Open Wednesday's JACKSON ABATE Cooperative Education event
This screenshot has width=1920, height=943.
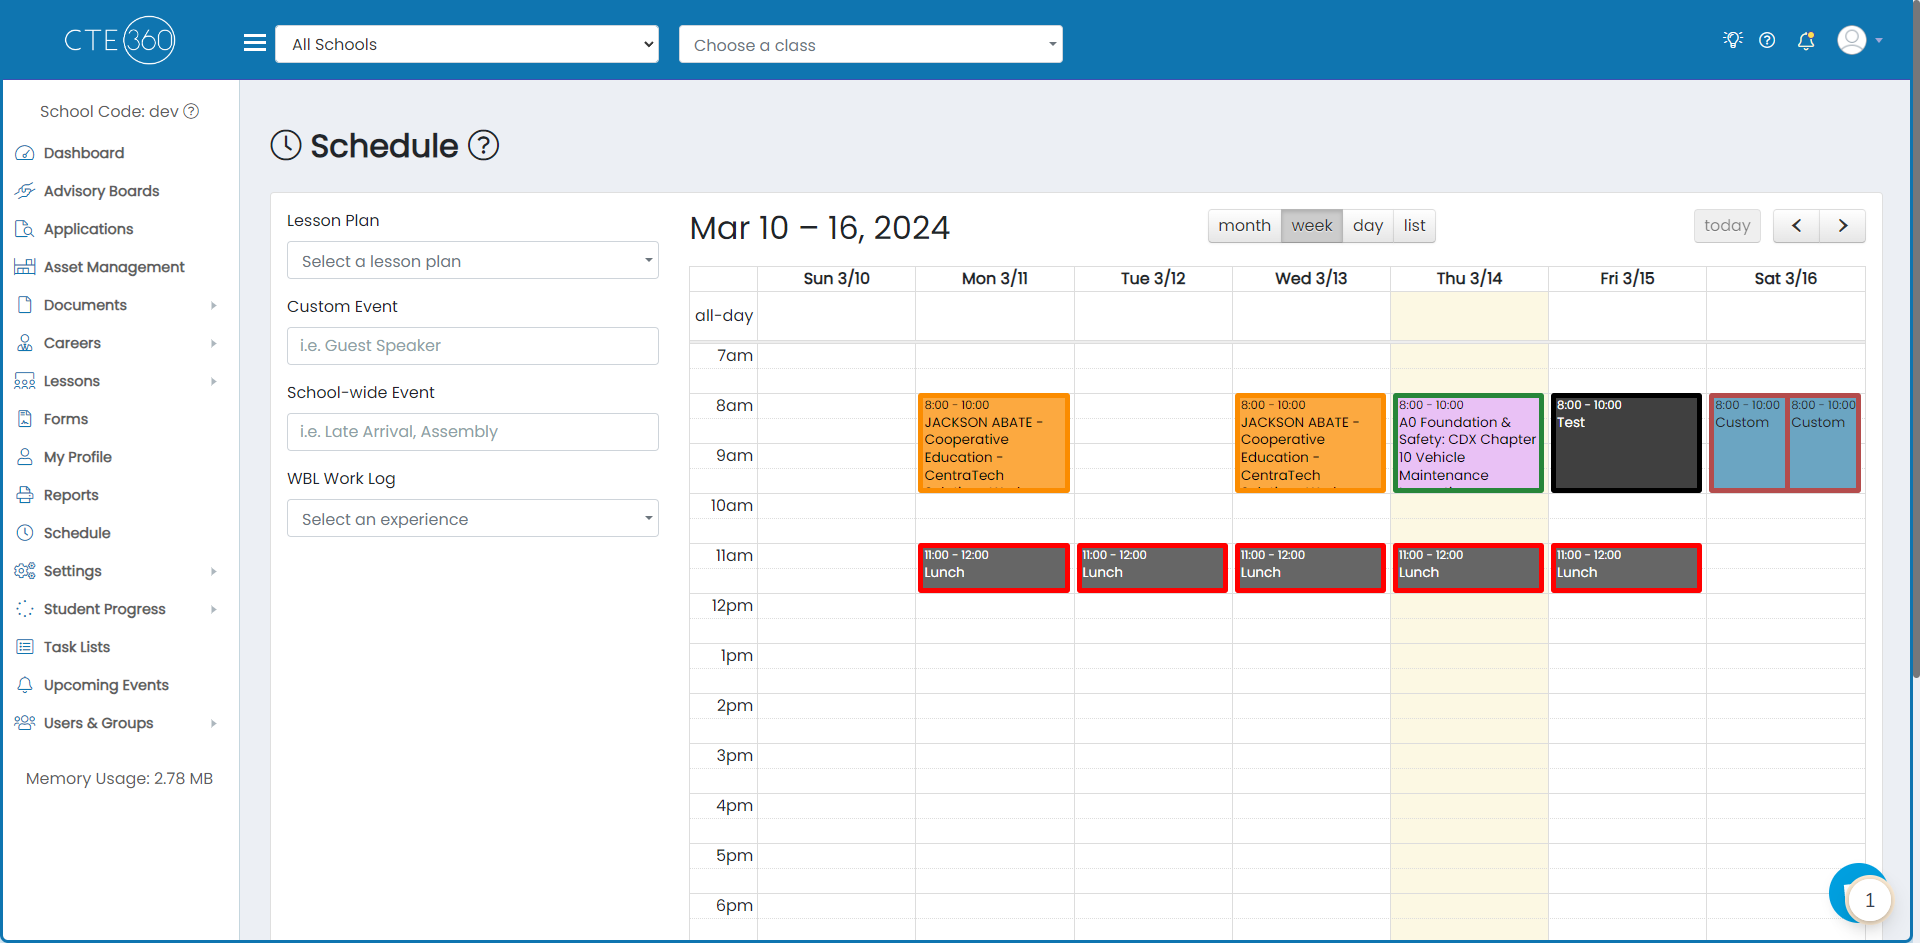click(x=1310, y=443)
